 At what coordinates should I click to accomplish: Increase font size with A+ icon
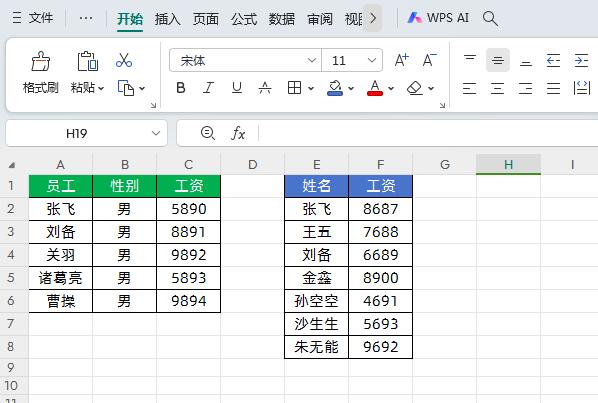(401, 60)
